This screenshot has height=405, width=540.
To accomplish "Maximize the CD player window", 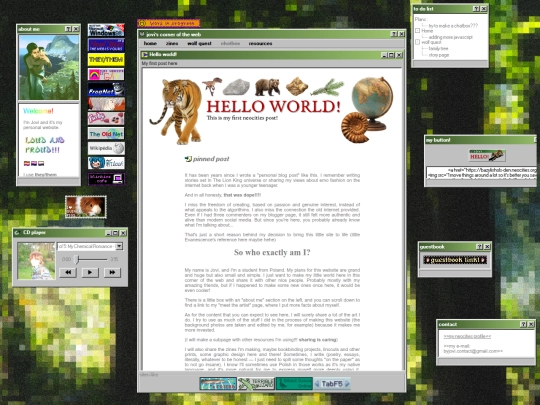I will click(x=115, y=233).
